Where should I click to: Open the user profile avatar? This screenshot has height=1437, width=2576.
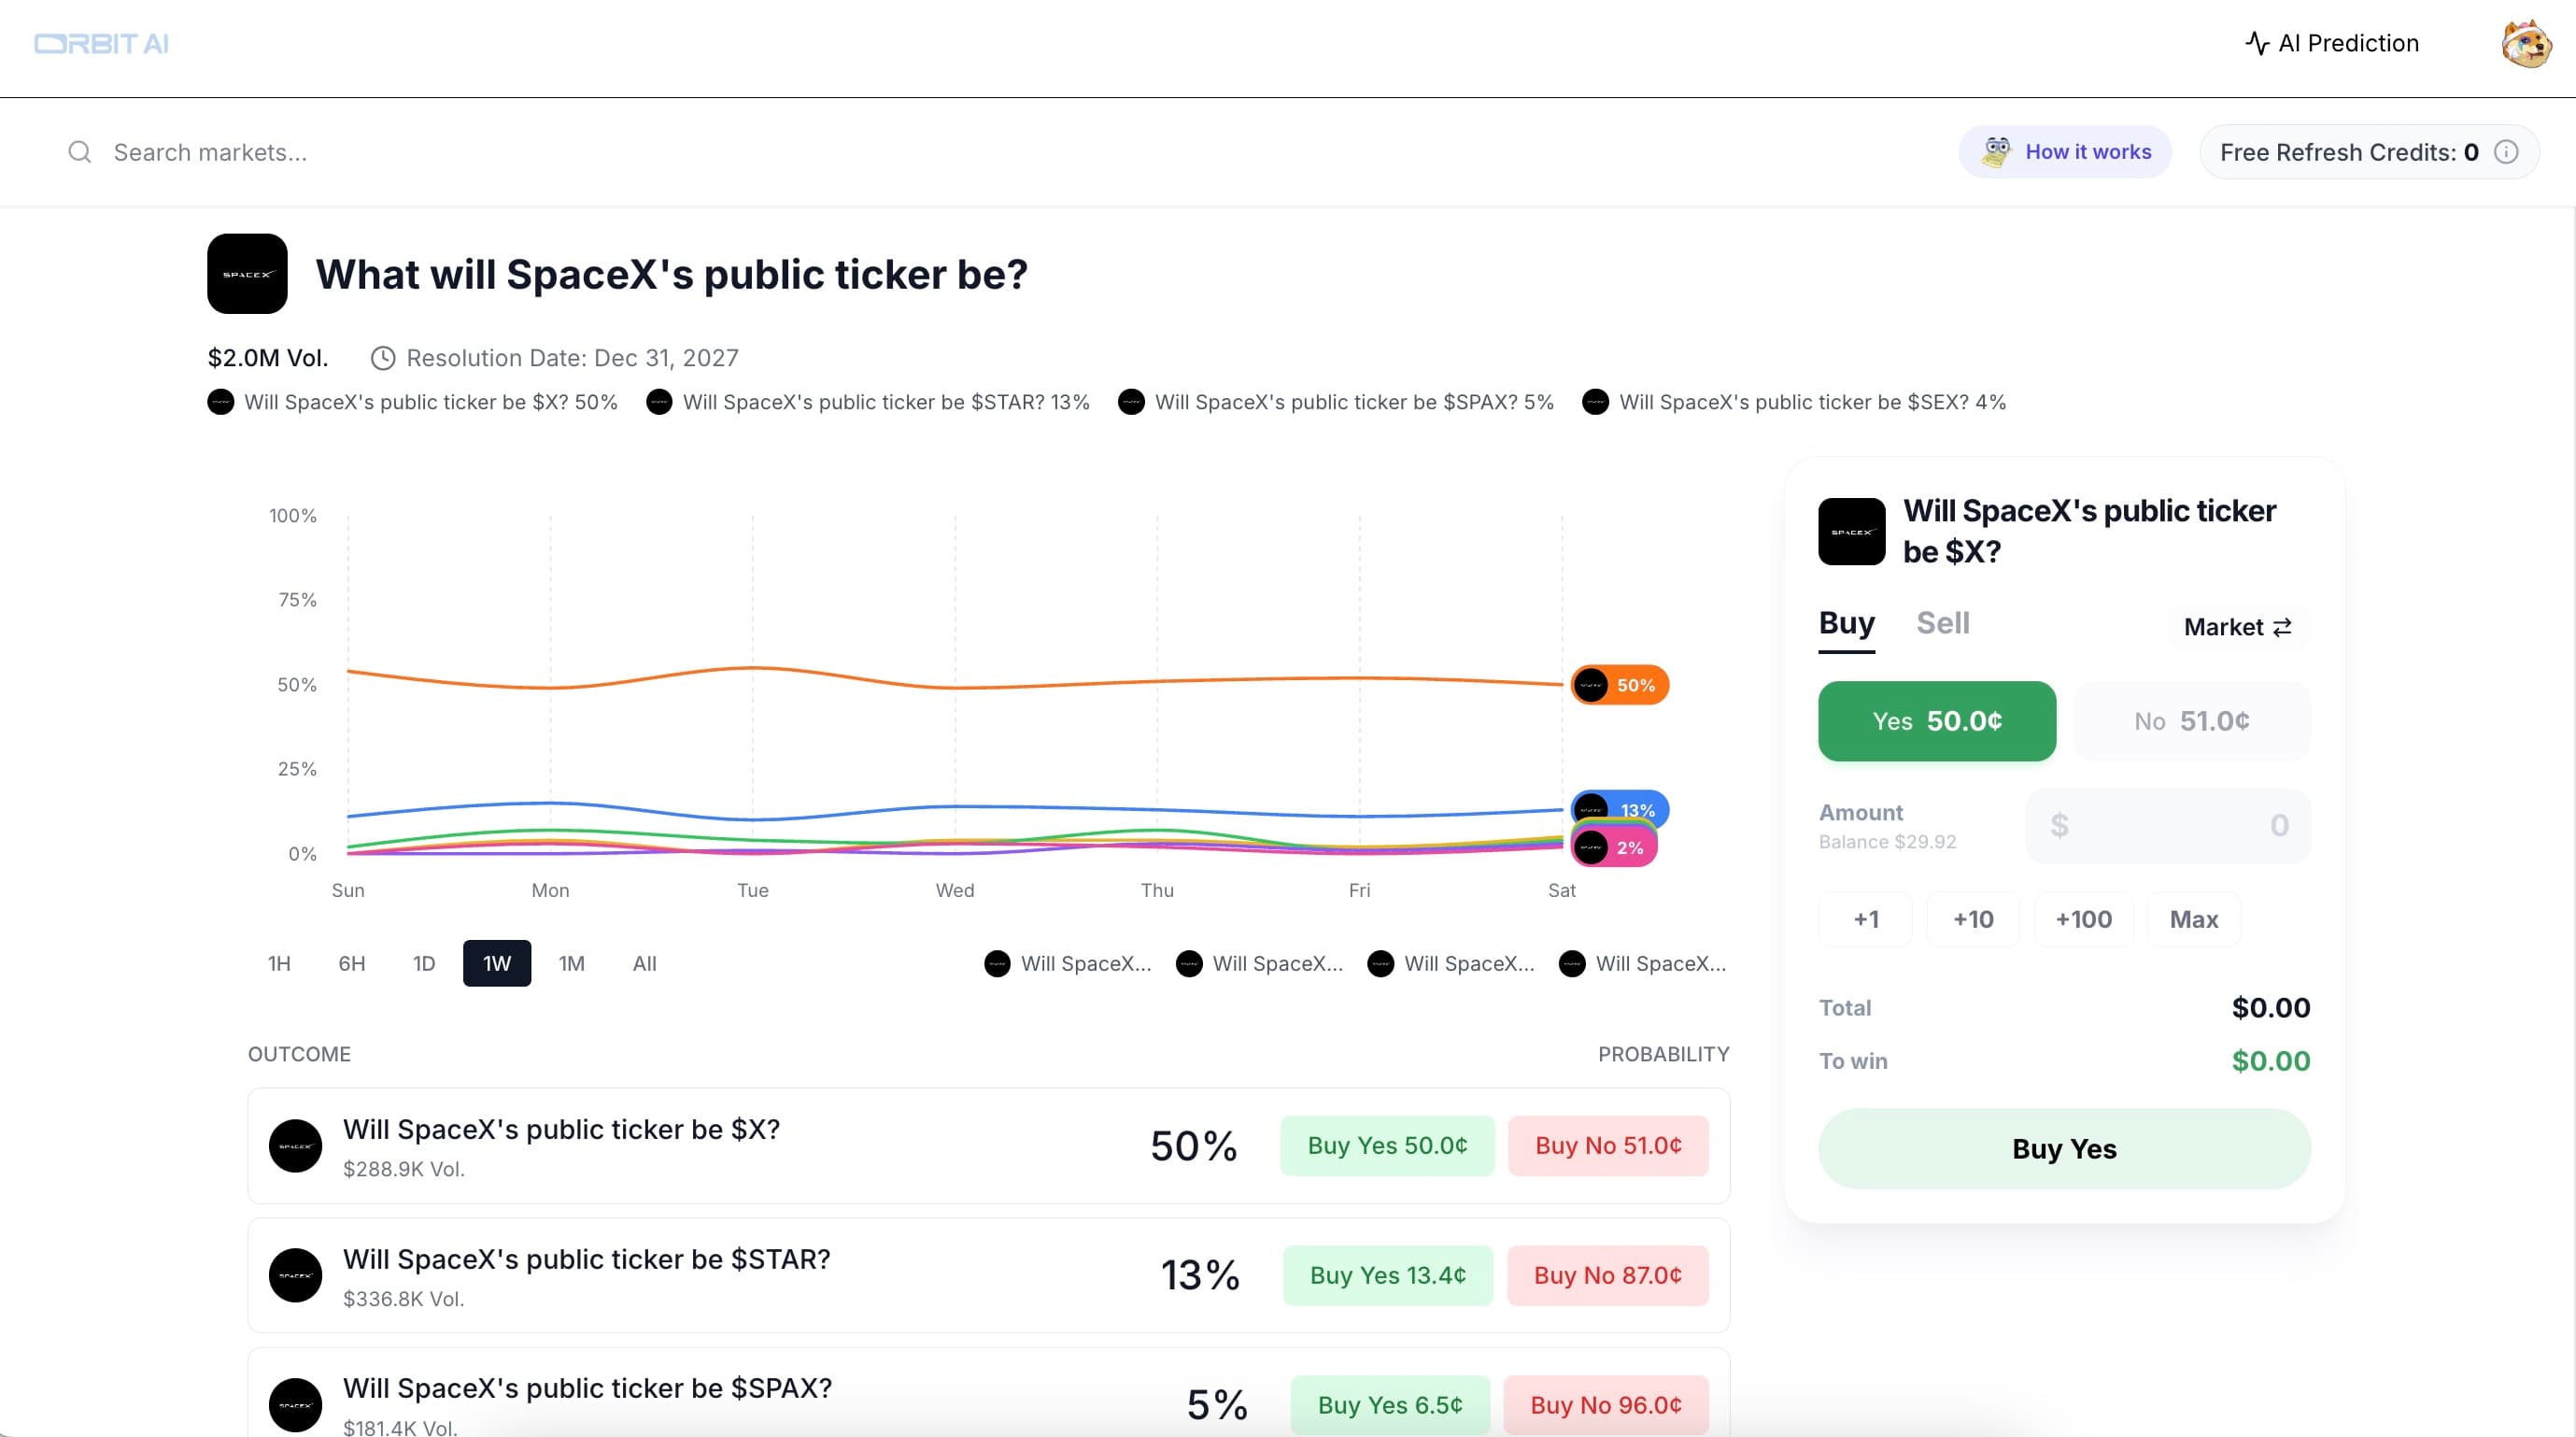pos(2526,44)
